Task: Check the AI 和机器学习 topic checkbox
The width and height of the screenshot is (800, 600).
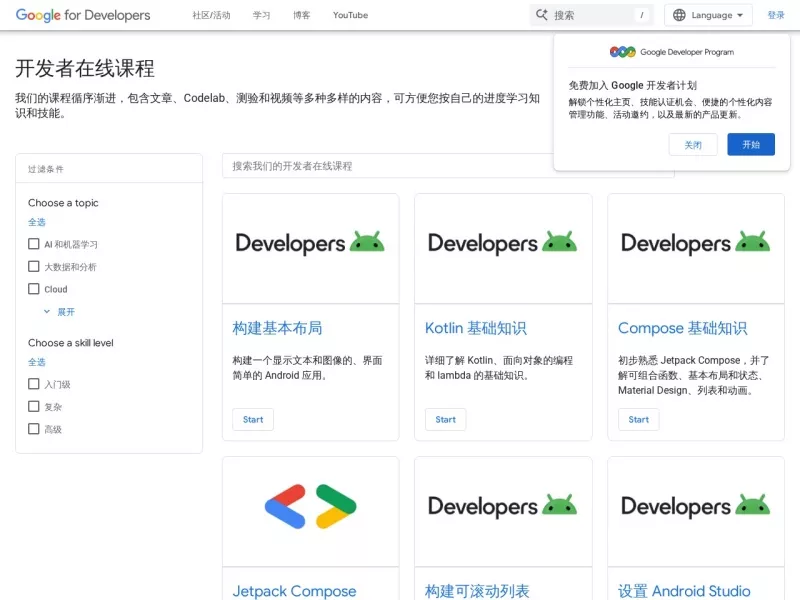Action: click(34, 244)
